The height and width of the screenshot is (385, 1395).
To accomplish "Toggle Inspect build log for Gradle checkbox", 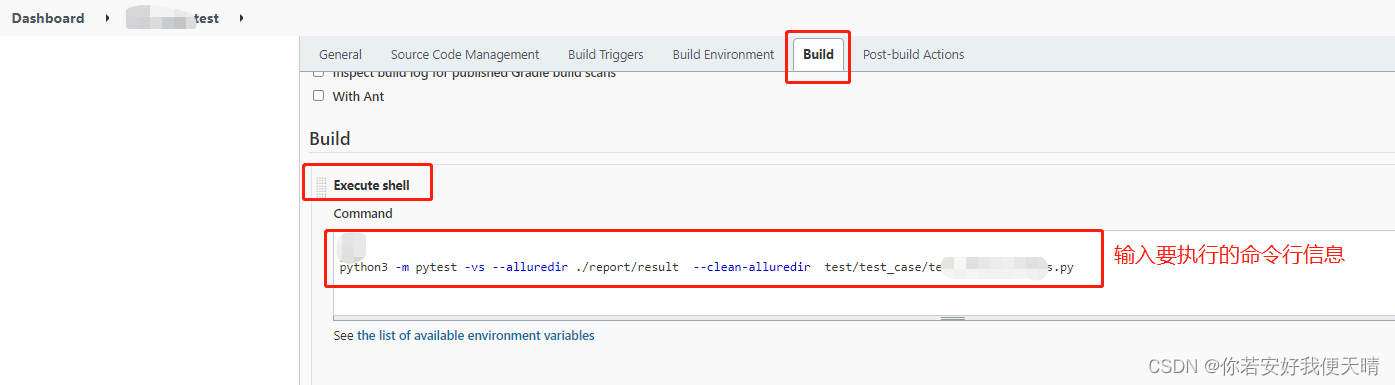I will [318, 74].
